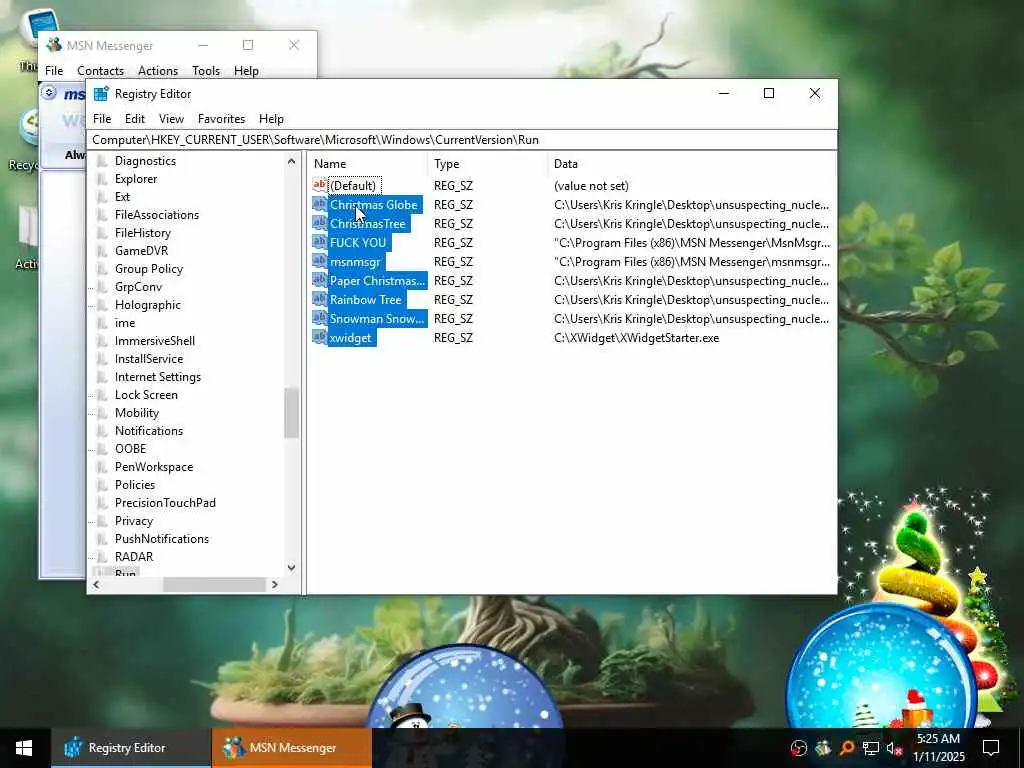
Task: Open the Windows Start button
Action: pos(24,748)
